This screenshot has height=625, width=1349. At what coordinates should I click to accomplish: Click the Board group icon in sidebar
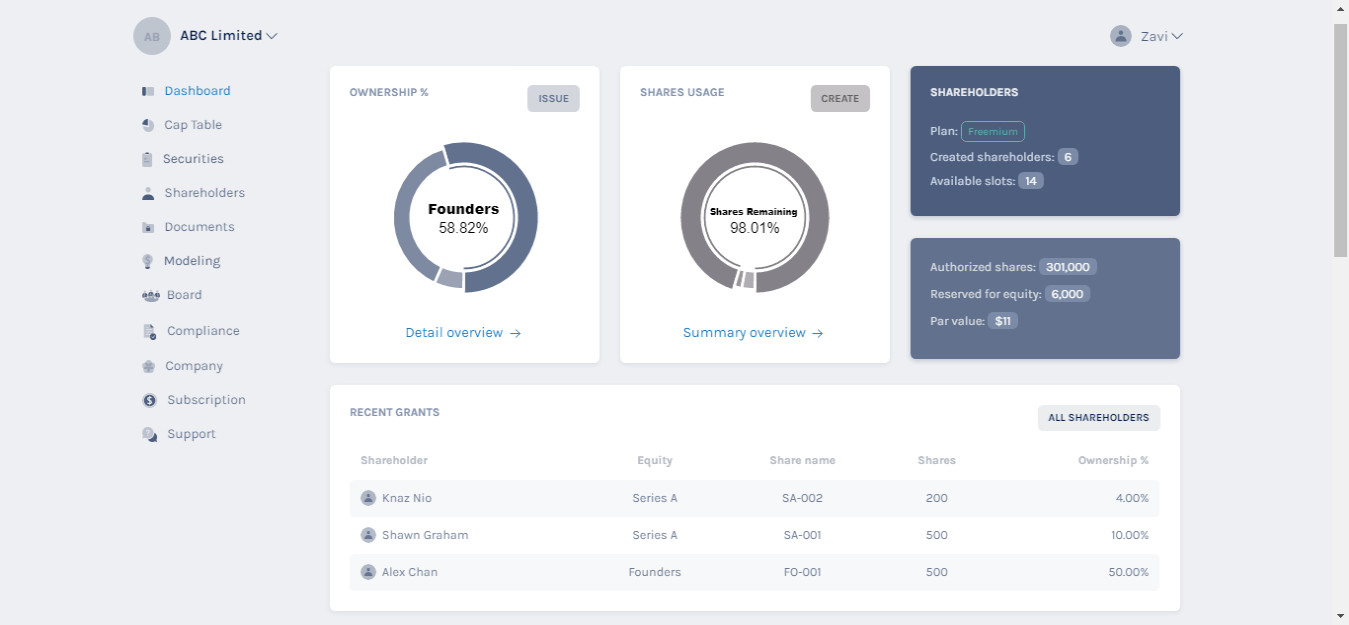point(151,295)
